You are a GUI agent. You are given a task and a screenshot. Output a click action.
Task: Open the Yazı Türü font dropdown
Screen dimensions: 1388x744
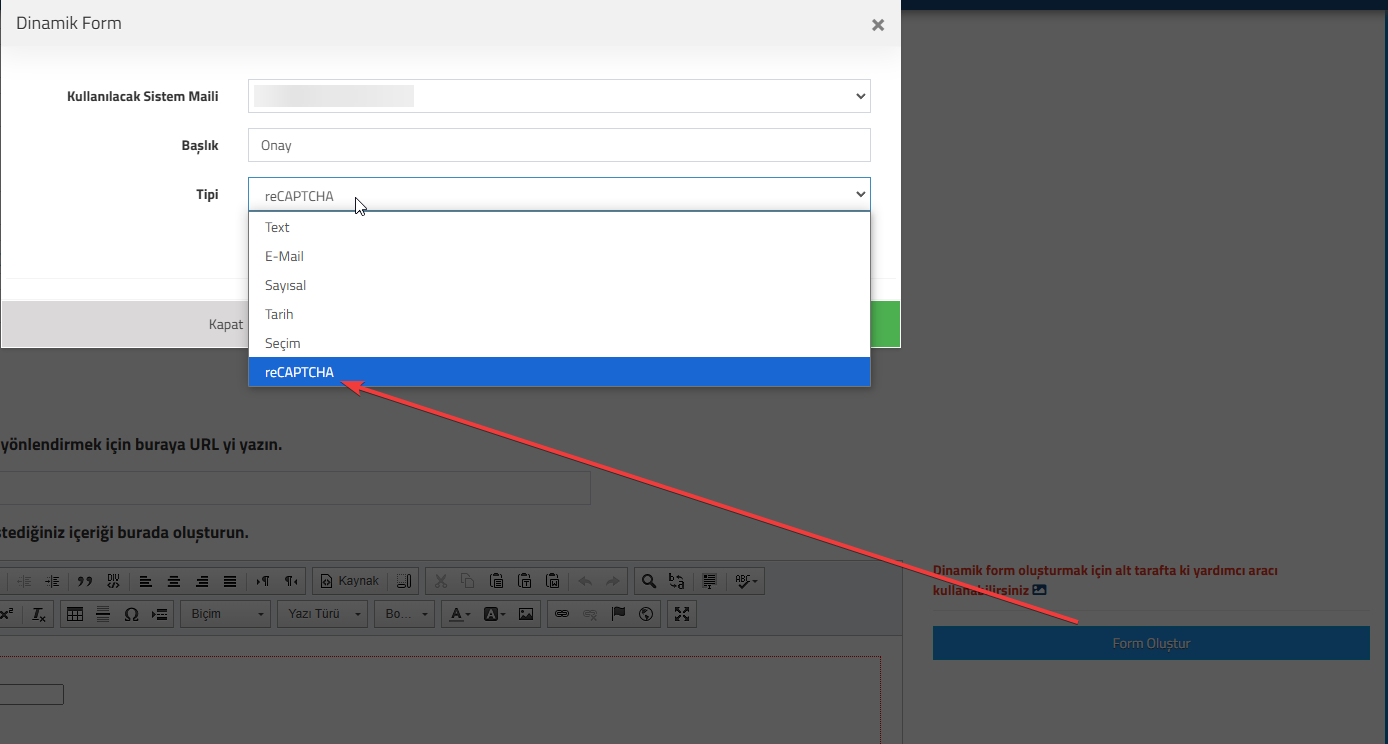(322, 614)
